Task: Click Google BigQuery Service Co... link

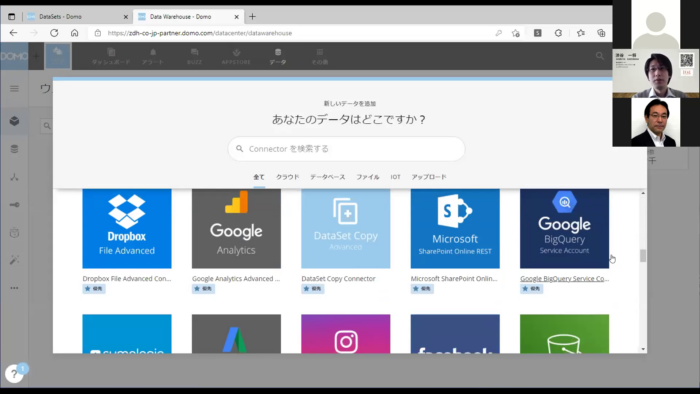Action: (564, 278)
